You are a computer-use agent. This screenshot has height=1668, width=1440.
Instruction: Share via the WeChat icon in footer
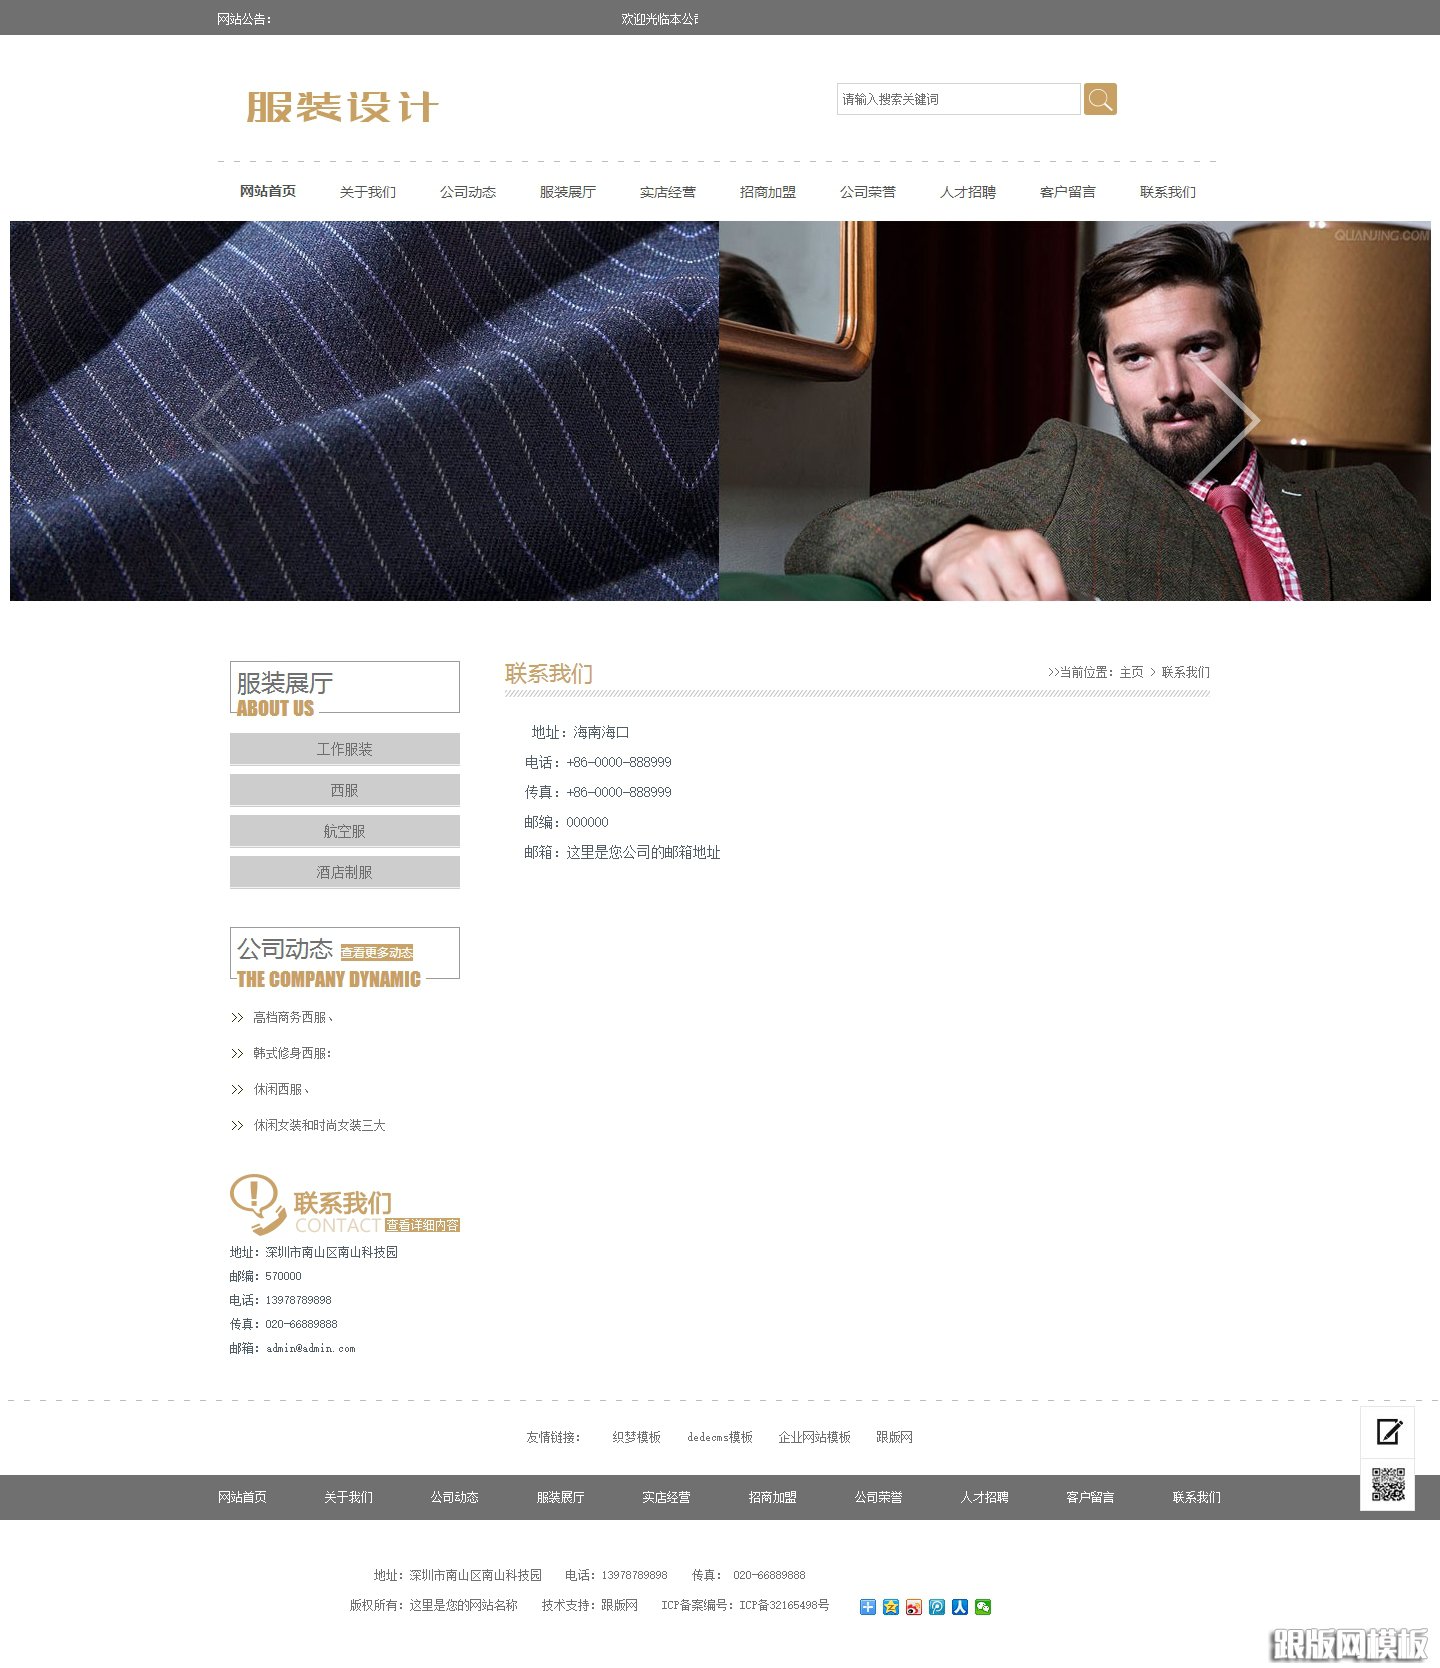[x=983, y=1607]
